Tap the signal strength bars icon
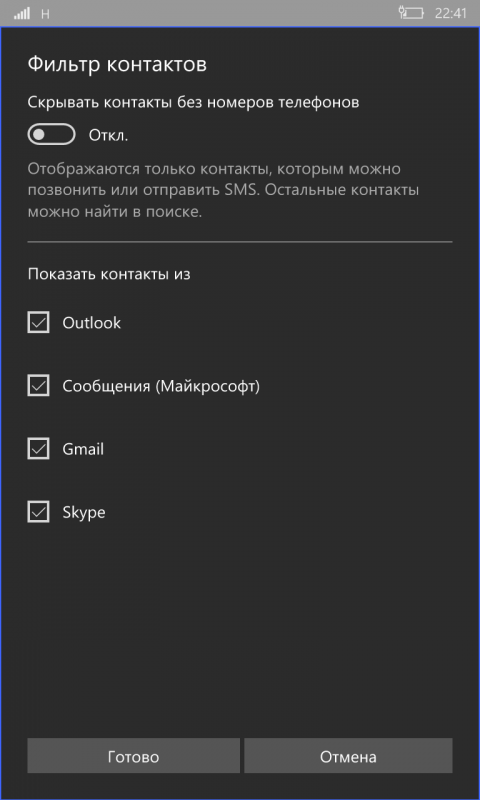480x800 pixels. 21,13
